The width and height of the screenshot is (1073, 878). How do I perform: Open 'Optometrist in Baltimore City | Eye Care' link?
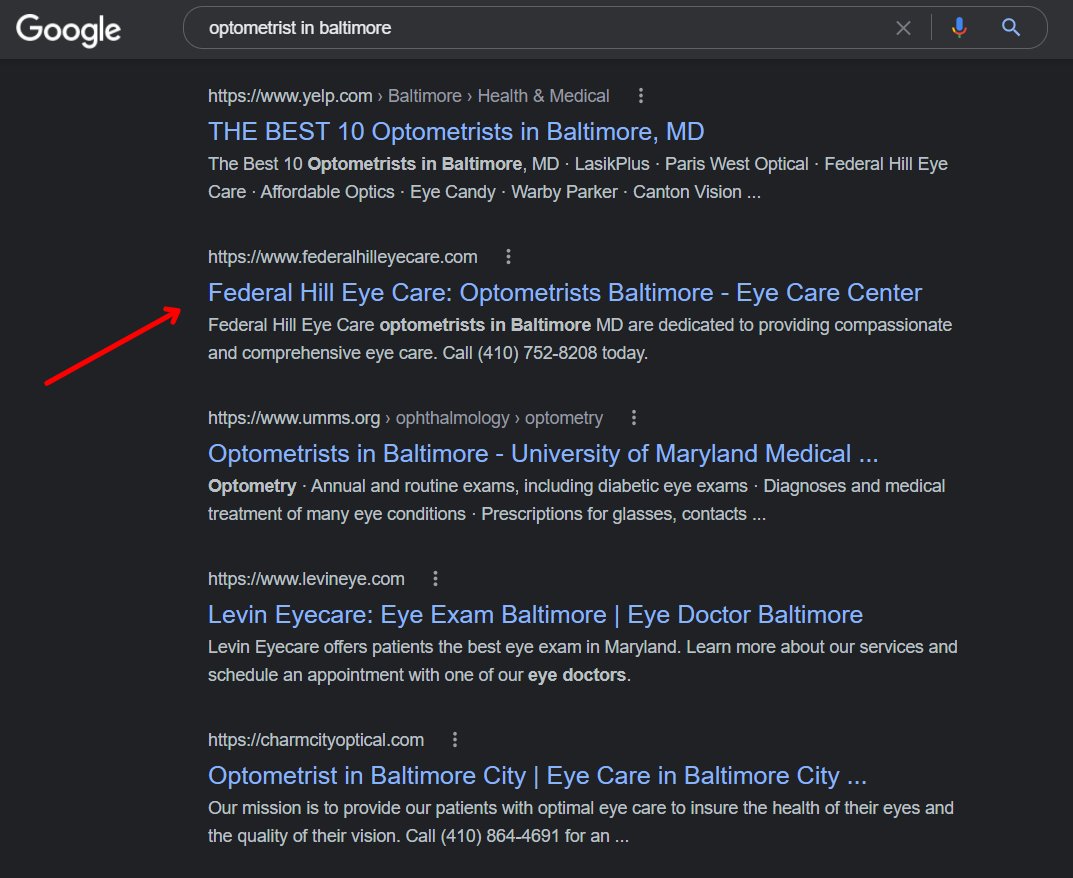point(537,775)
